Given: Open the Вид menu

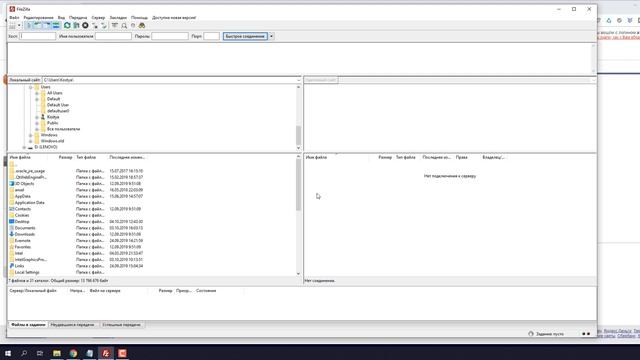Looking at the screenshot, I should pos(61,18).
